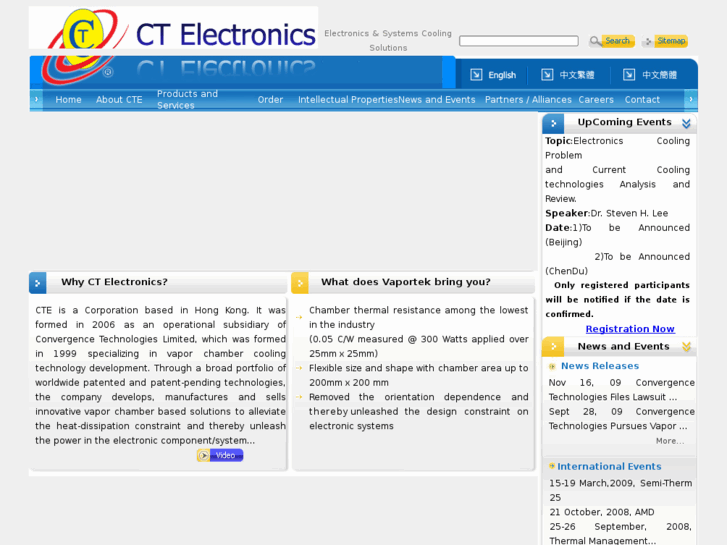
Task: Click arrow bullet before Removed the orientation
Action: click(299, 397)
